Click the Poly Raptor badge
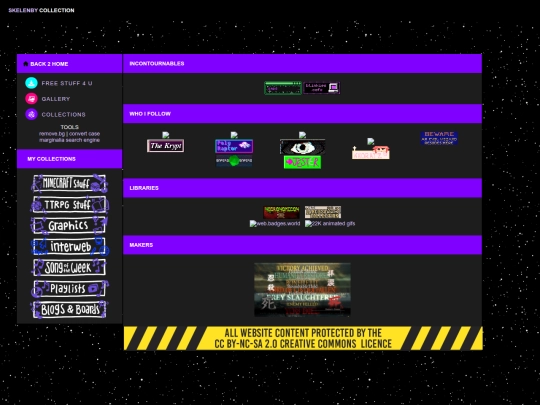This screenshot has height=405, width=540. click(234, 146)
